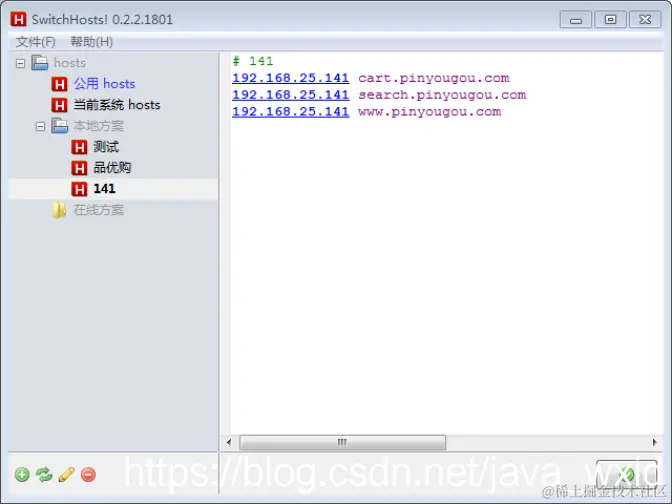The width and height of the screenshot is (672, 504).
Task: Select the 141 scheme label
Action: tap(105, 189)
